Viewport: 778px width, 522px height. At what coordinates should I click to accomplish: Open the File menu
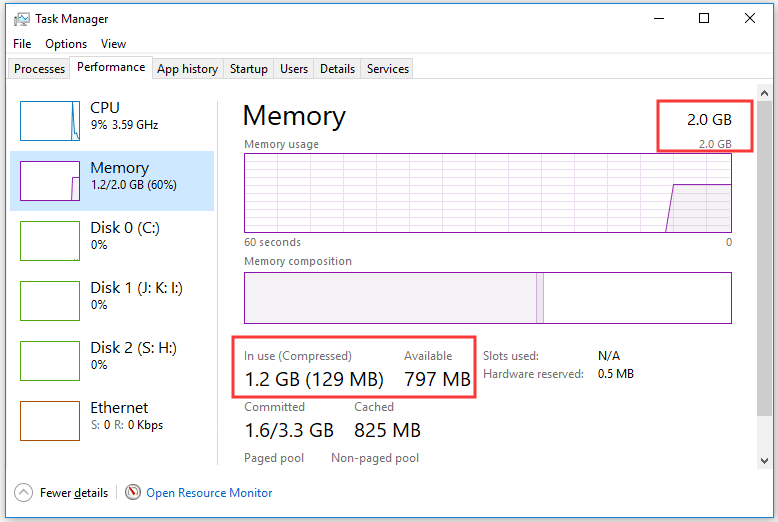(22, 44)
